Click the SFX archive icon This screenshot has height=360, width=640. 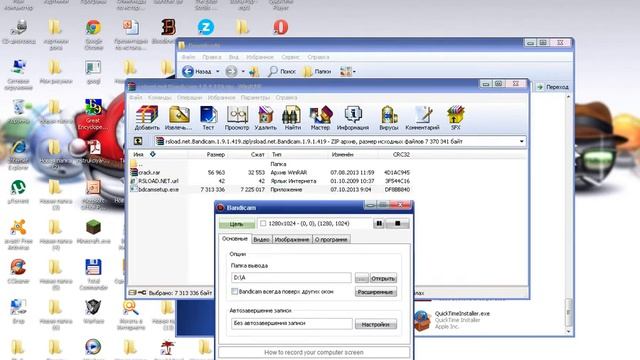pyautogui.click(x=456, y=118)
